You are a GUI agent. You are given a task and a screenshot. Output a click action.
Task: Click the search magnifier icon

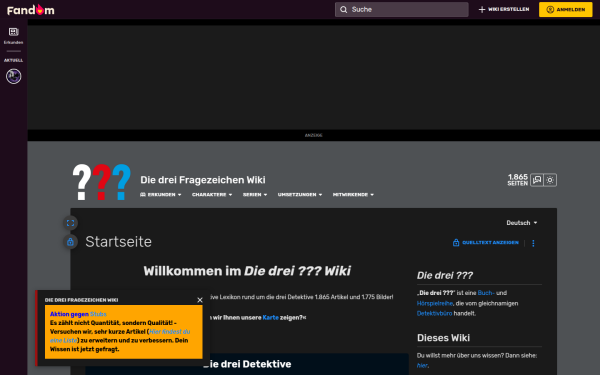coord(344,10)
